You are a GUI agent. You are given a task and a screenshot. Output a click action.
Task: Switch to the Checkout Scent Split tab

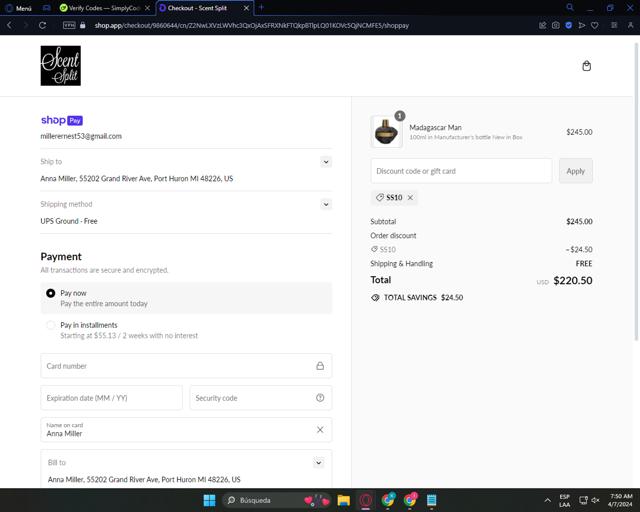click(x=204, y=8)
